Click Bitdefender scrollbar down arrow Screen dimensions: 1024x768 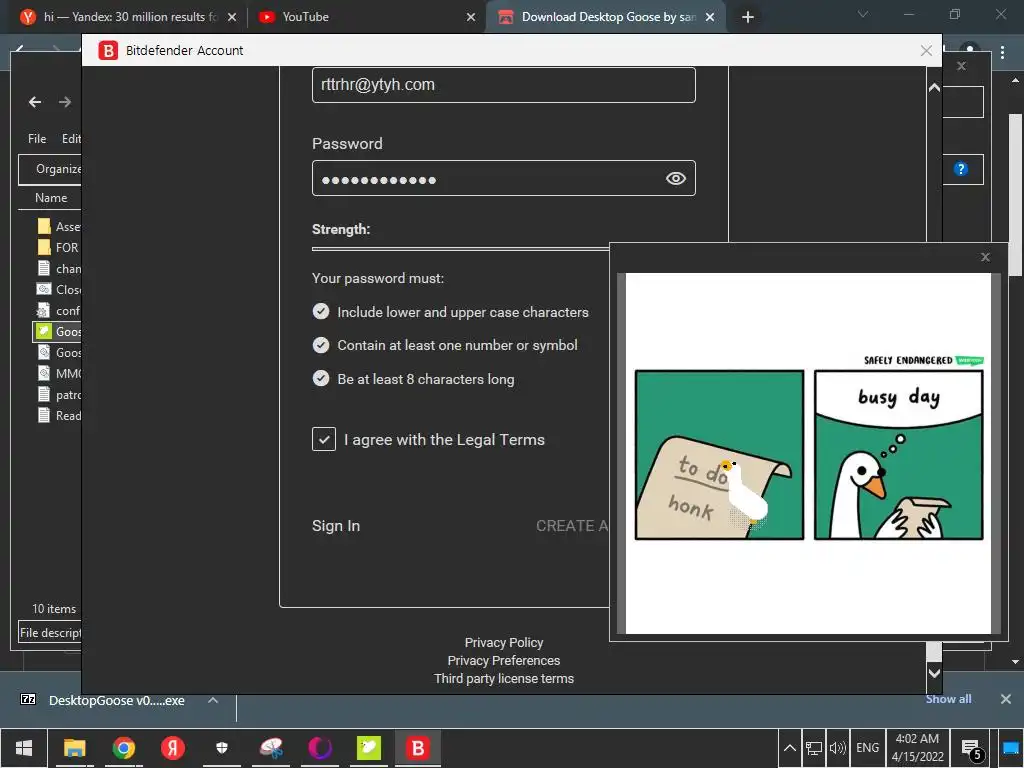(935, 673)
